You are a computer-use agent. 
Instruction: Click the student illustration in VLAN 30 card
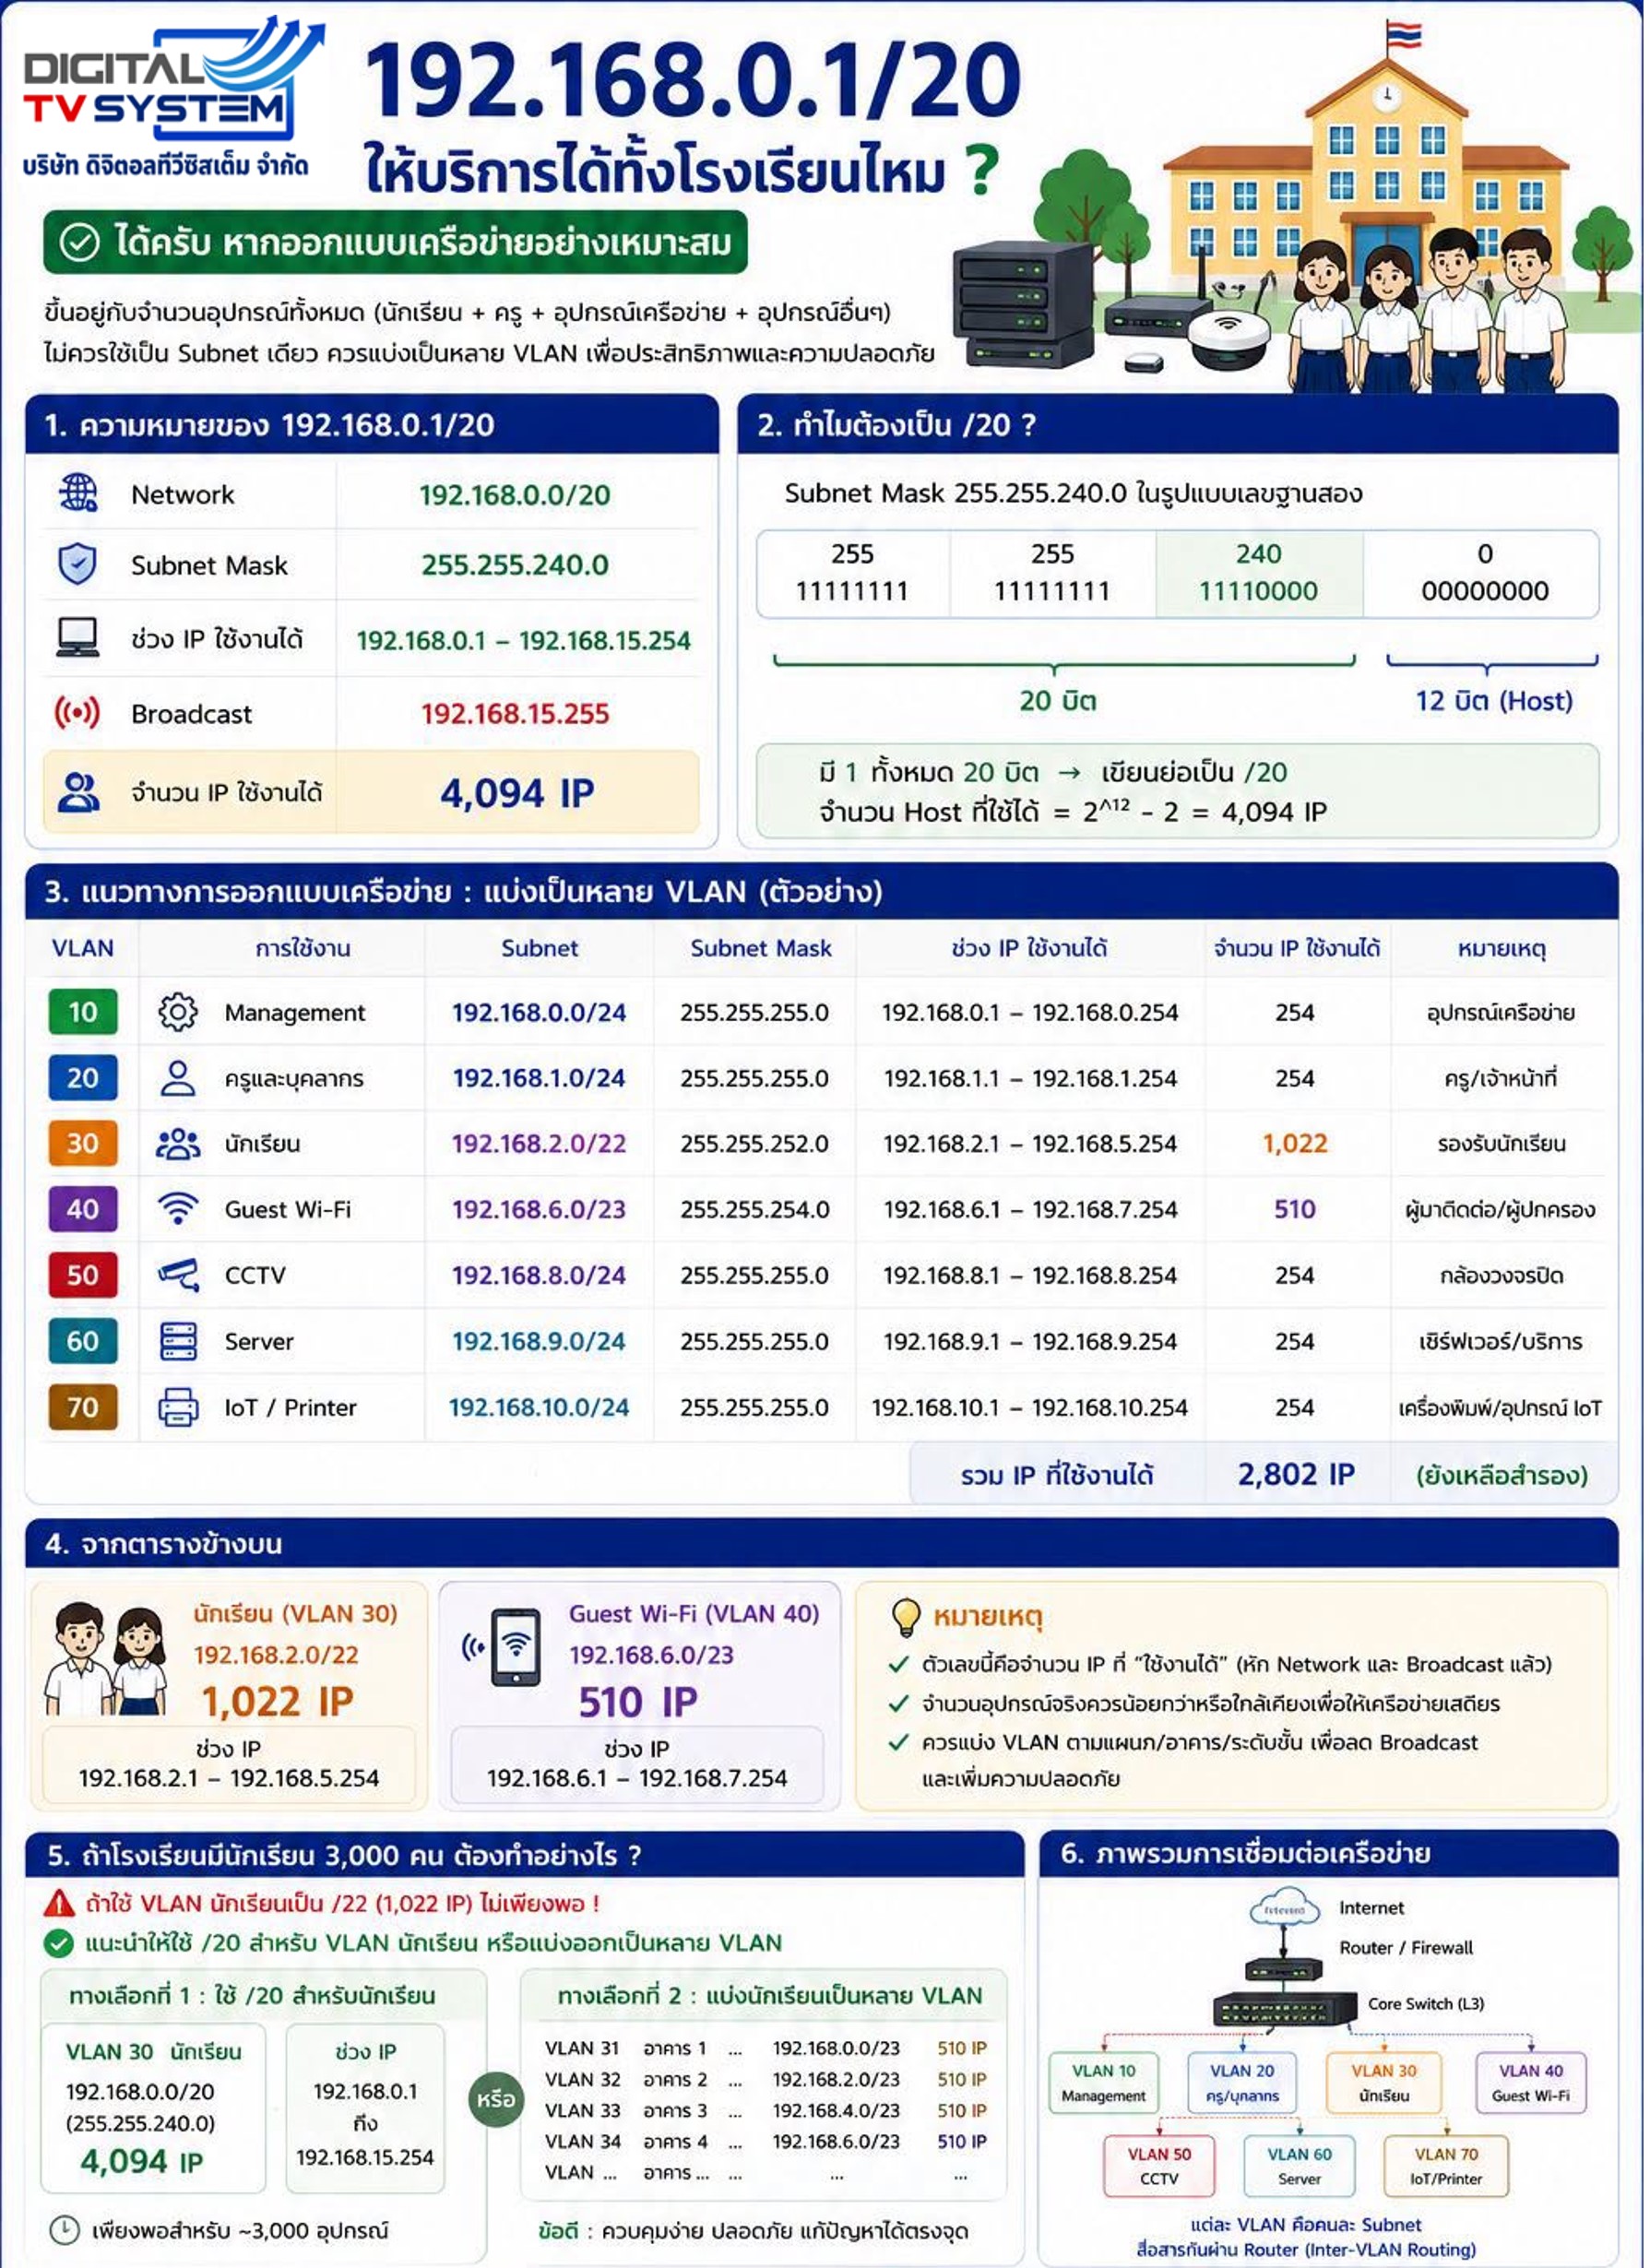tap(107, 1658)
